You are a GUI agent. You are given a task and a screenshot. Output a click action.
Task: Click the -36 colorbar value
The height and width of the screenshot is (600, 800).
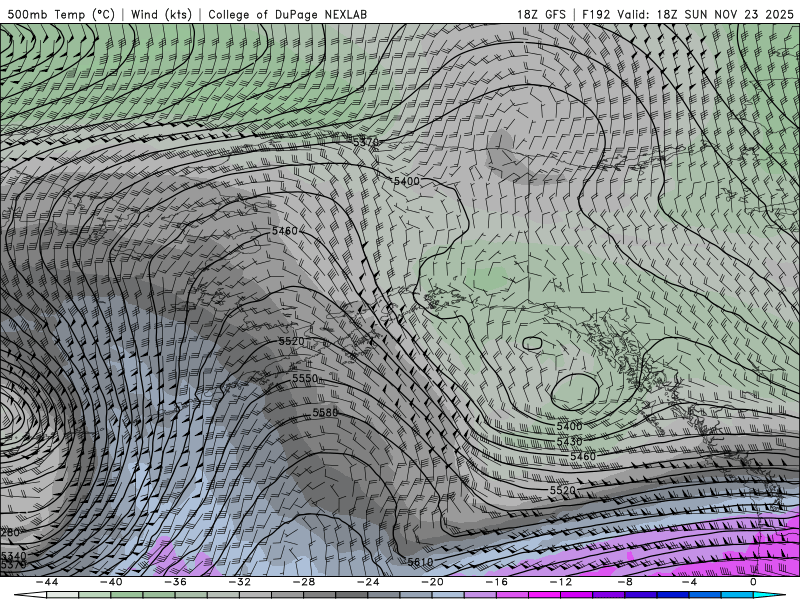pos(176,582)
